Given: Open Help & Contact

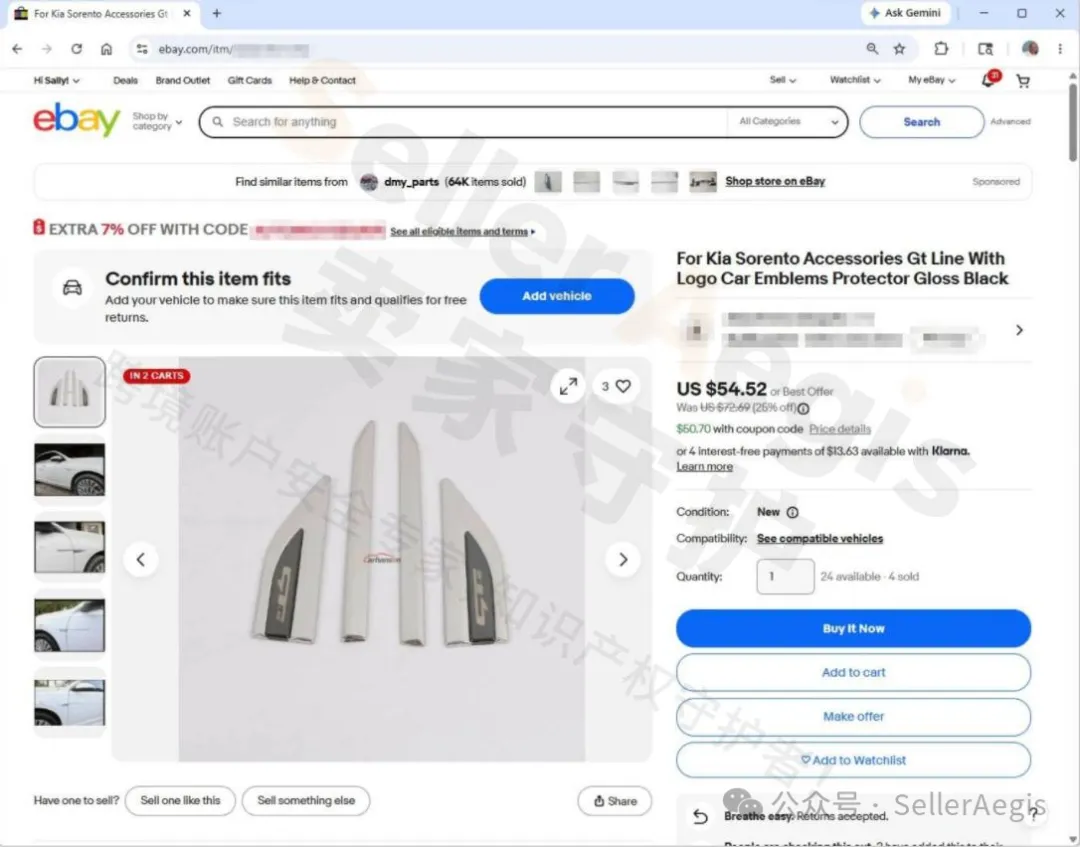Looking at the screenshot, I should pos(322,81).
